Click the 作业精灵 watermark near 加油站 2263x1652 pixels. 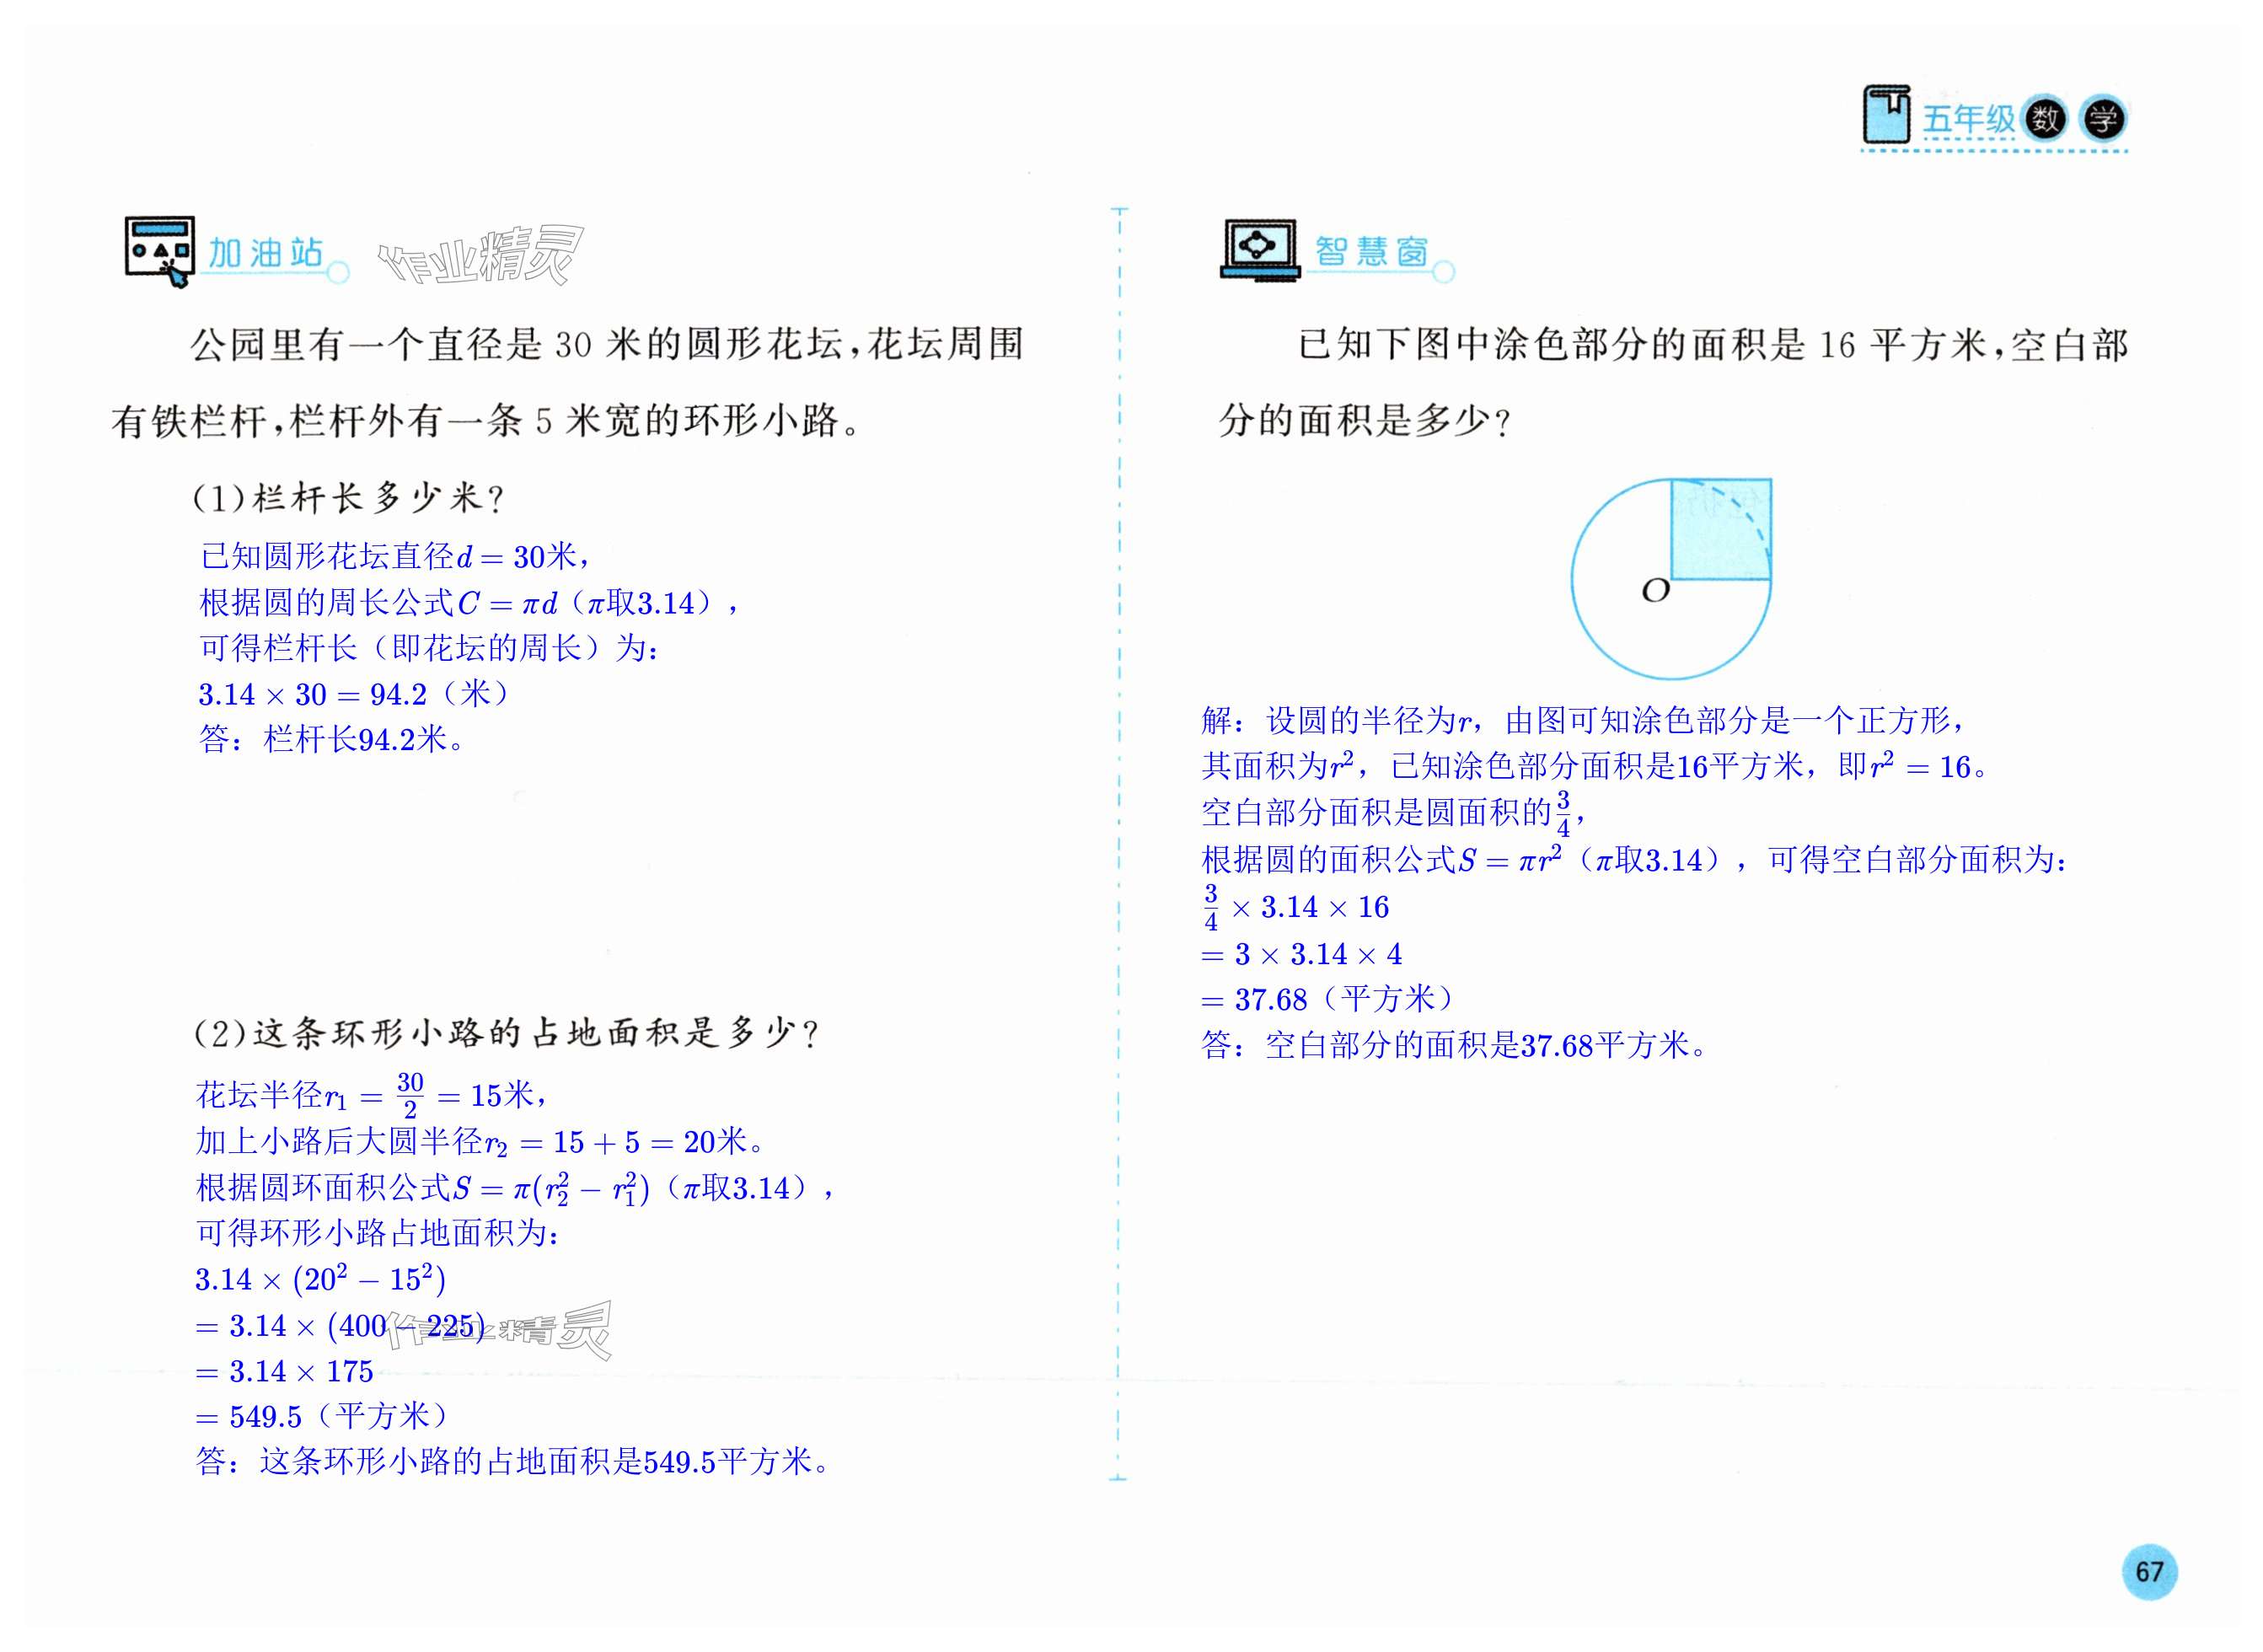pyautogui.click(x=480, y=257)
